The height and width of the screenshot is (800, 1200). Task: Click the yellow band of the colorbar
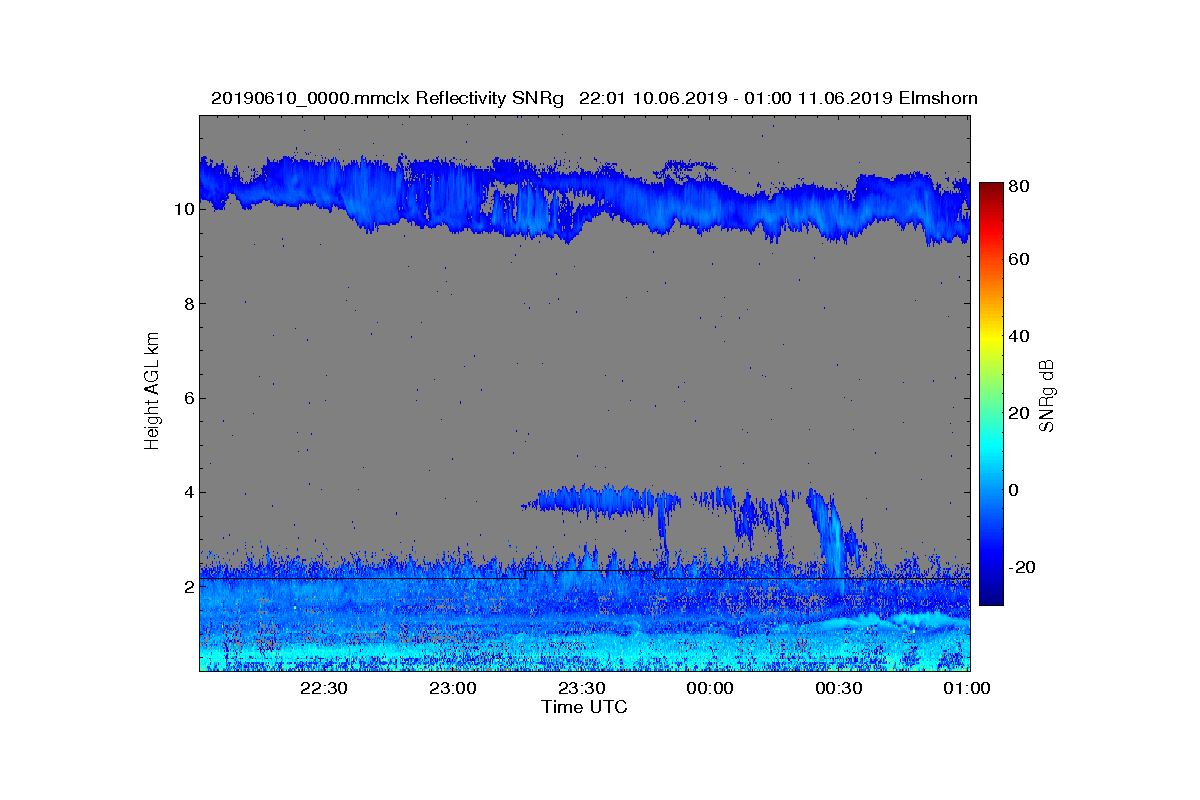(x=990, y=340)
